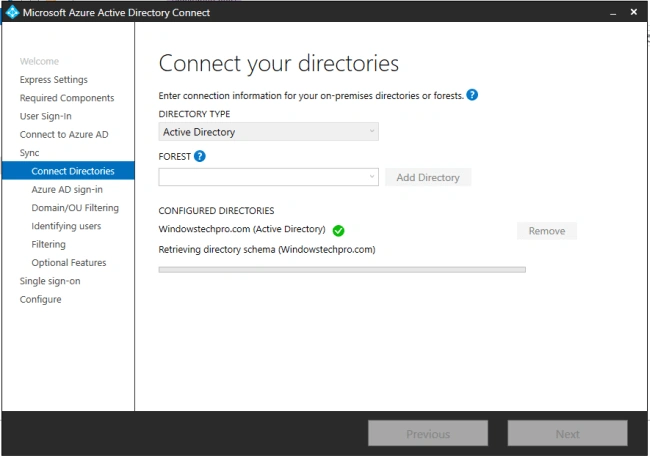This screenshot has height=458, width=650.
Task: Open help icon beside connection information text
Action: [472, 95]
